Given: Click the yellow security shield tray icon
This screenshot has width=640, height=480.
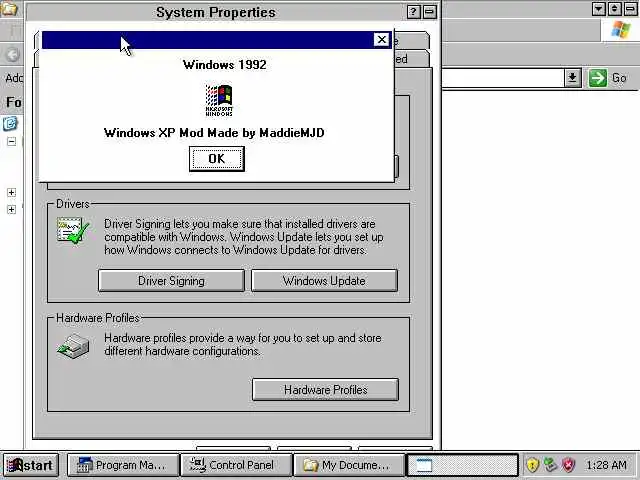Looking at the screenshot, I should (533, 465).
